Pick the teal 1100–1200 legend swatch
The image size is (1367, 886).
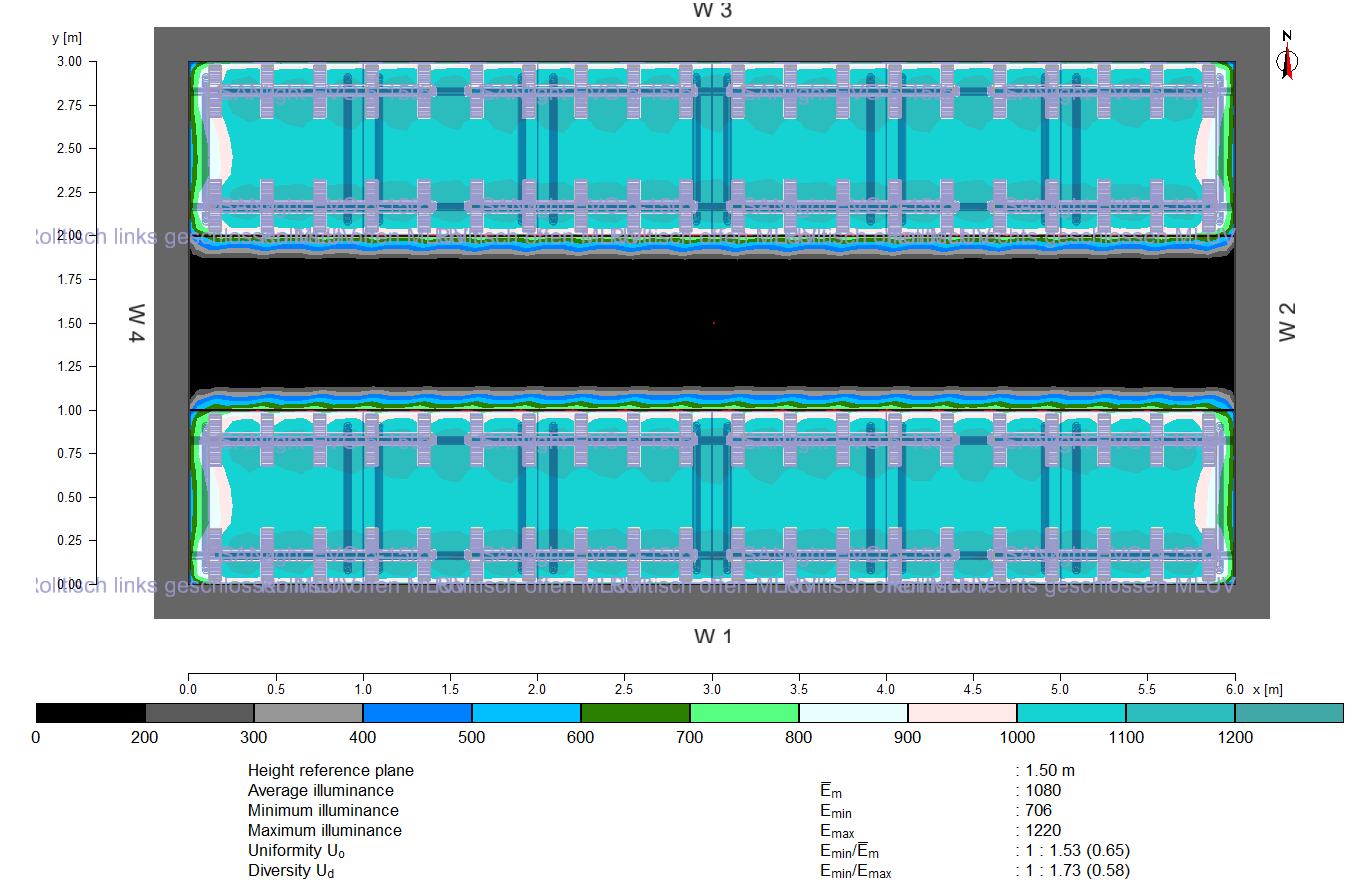[x=1181, y=713]
